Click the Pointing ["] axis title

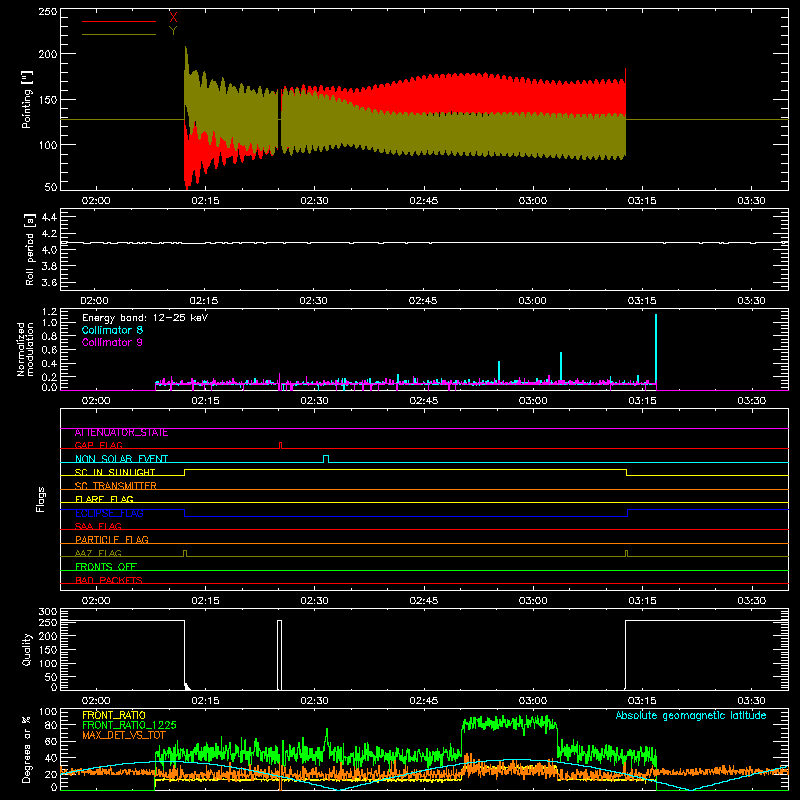pyautogui.click(x=27, y=99)
